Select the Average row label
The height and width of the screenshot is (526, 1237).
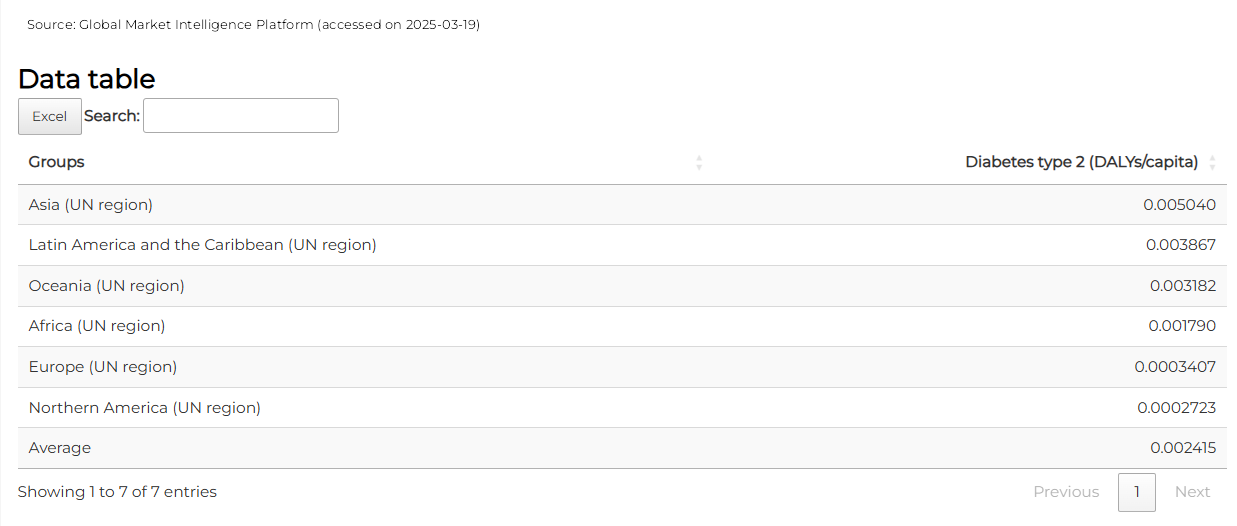[x=60, y=448]
